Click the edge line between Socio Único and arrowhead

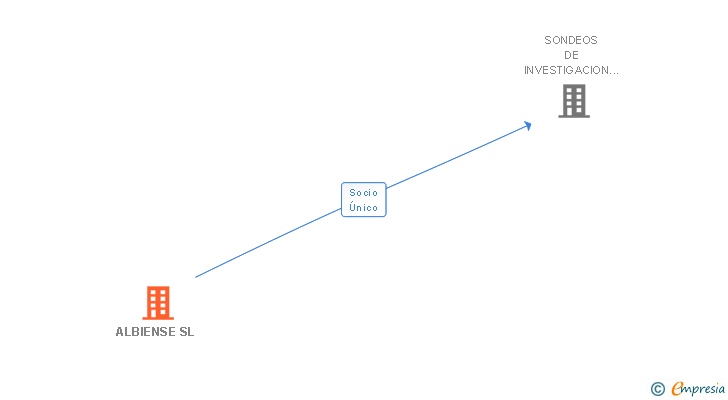coord(455,157)
